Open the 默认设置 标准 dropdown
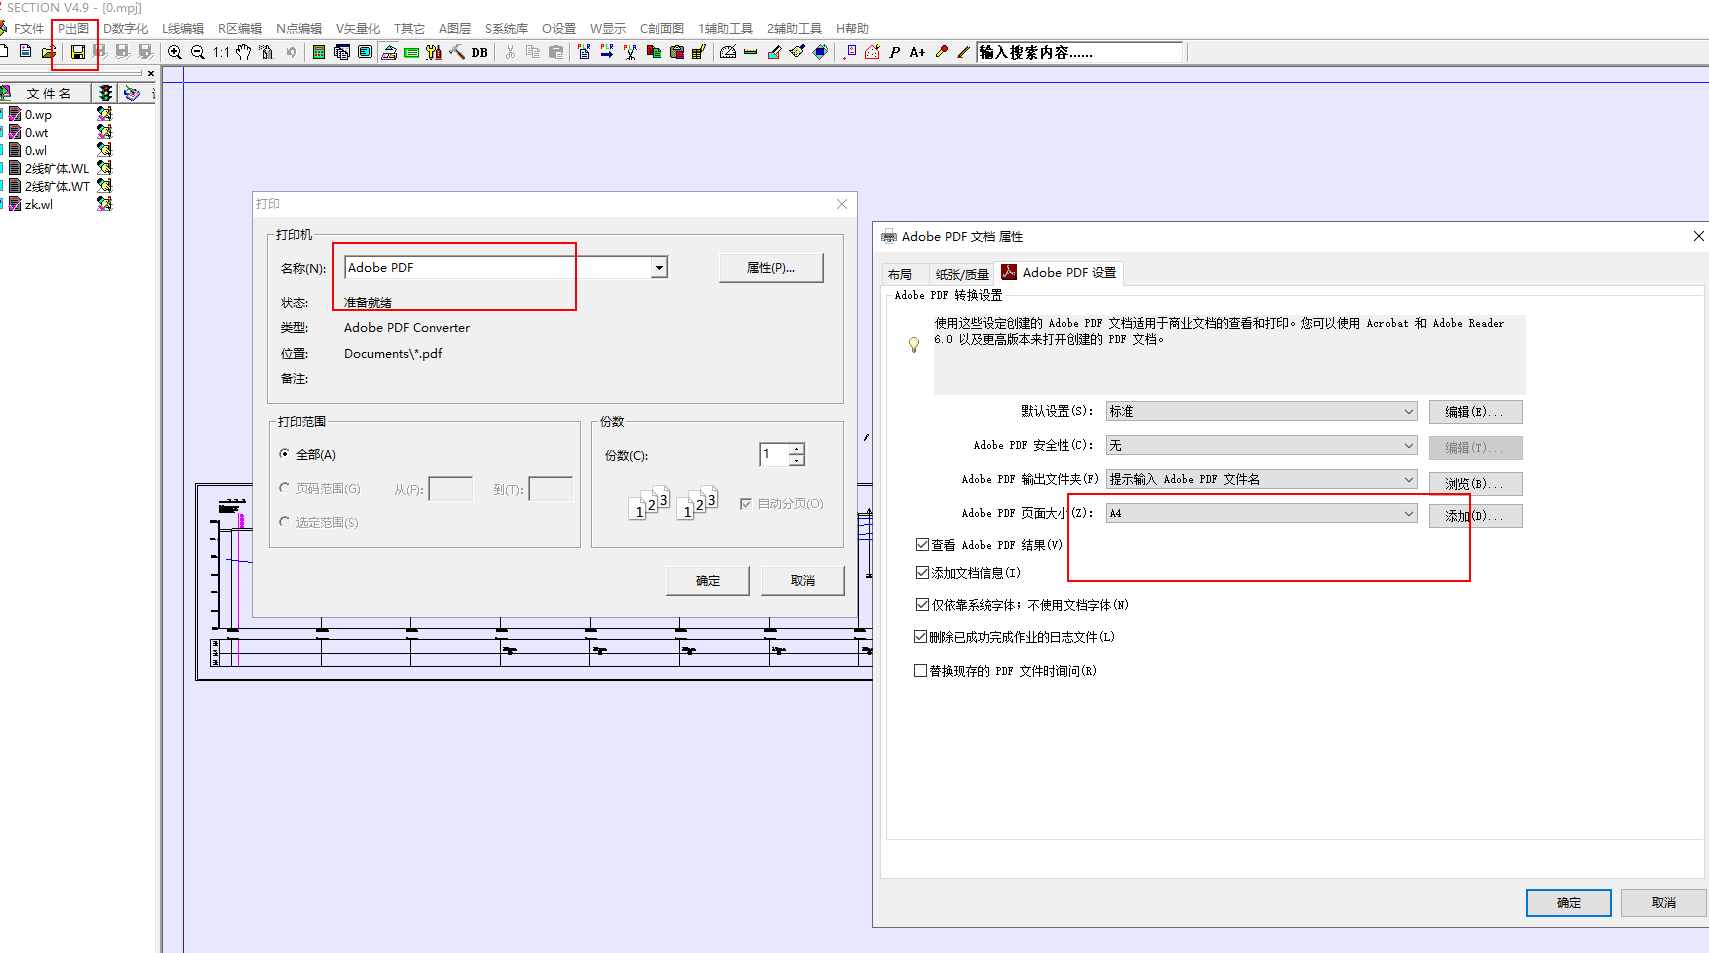 (x=1262, y=412)
